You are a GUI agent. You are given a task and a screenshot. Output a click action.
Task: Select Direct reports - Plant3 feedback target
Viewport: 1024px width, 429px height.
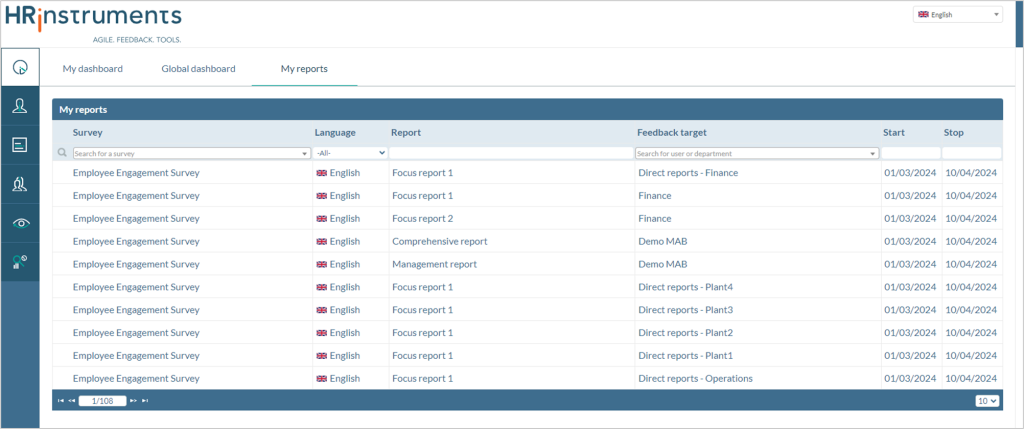click(x=686, y=310)
